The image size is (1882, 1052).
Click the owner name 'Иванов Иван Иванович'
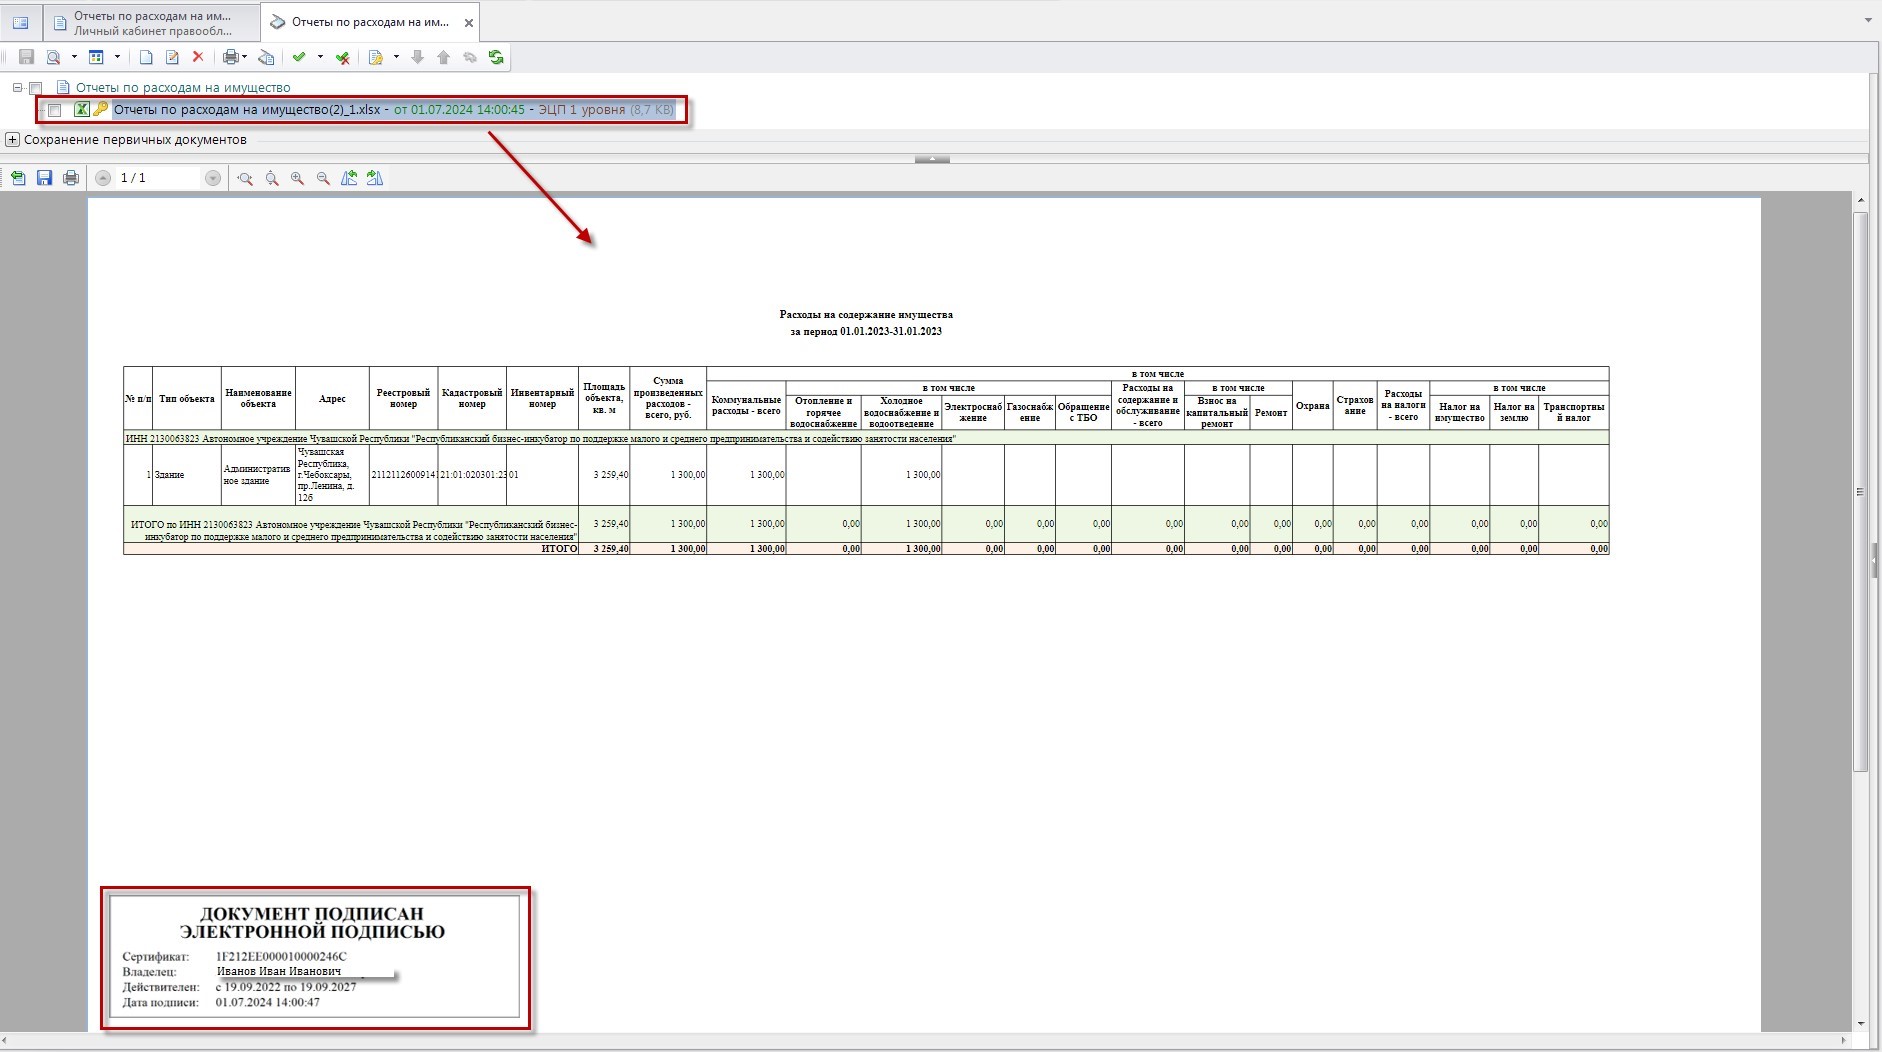(279, 971)
